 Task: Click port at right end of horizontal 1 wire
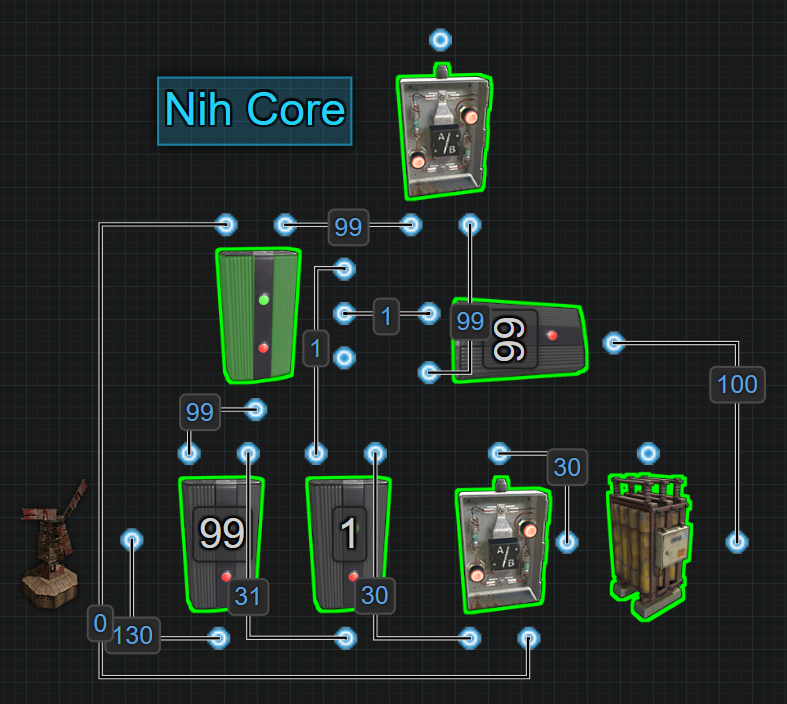coord(429,314)
